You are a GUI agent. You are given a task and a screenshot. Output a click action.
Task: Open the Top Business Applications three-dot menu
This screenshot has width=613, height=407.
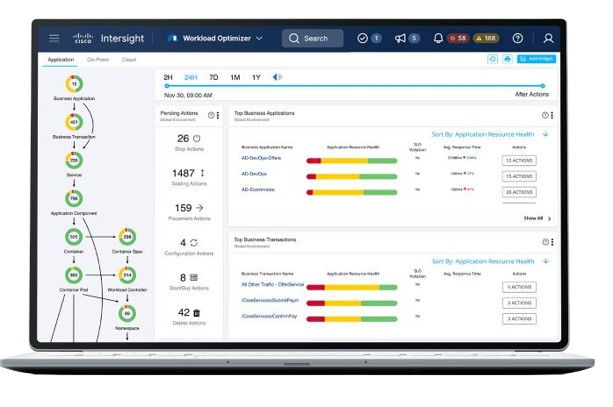tap(552, 115)
